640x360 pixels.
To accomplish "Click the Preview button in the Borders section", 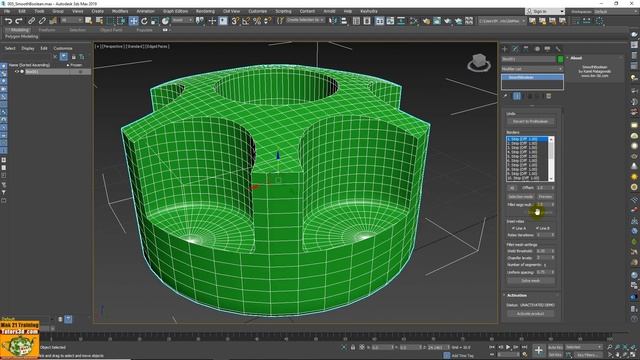I will pos(545,197).
